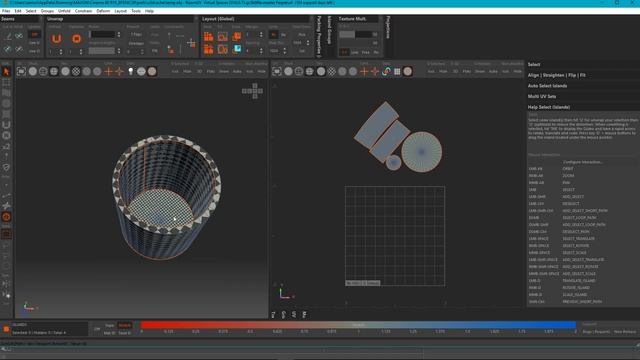Click first orange crosshair in 3D viewport toolbar
The width and height of the screenshot is (640, 360).
(x=109, y=71)
